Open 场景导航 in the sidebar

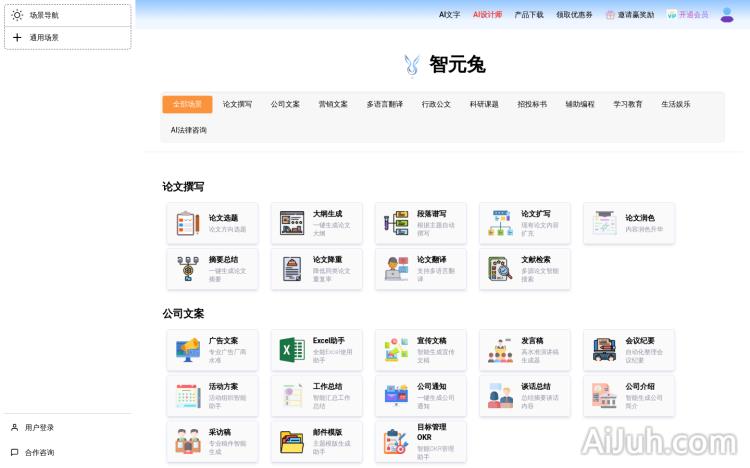point(68,15)
